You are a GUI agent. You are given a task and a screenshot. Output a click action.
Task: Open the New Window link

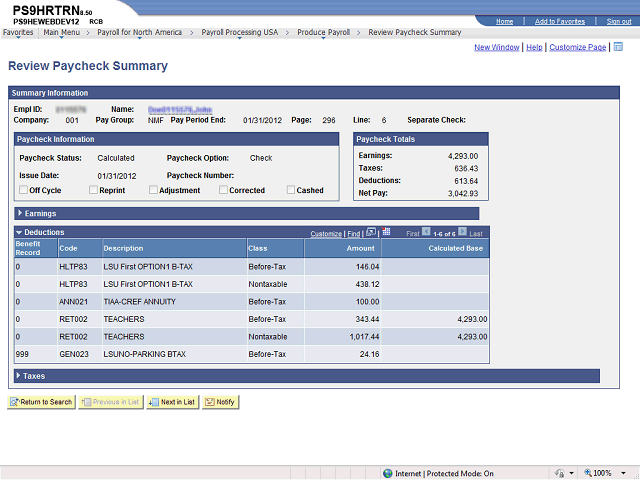[x=496, y=47]
